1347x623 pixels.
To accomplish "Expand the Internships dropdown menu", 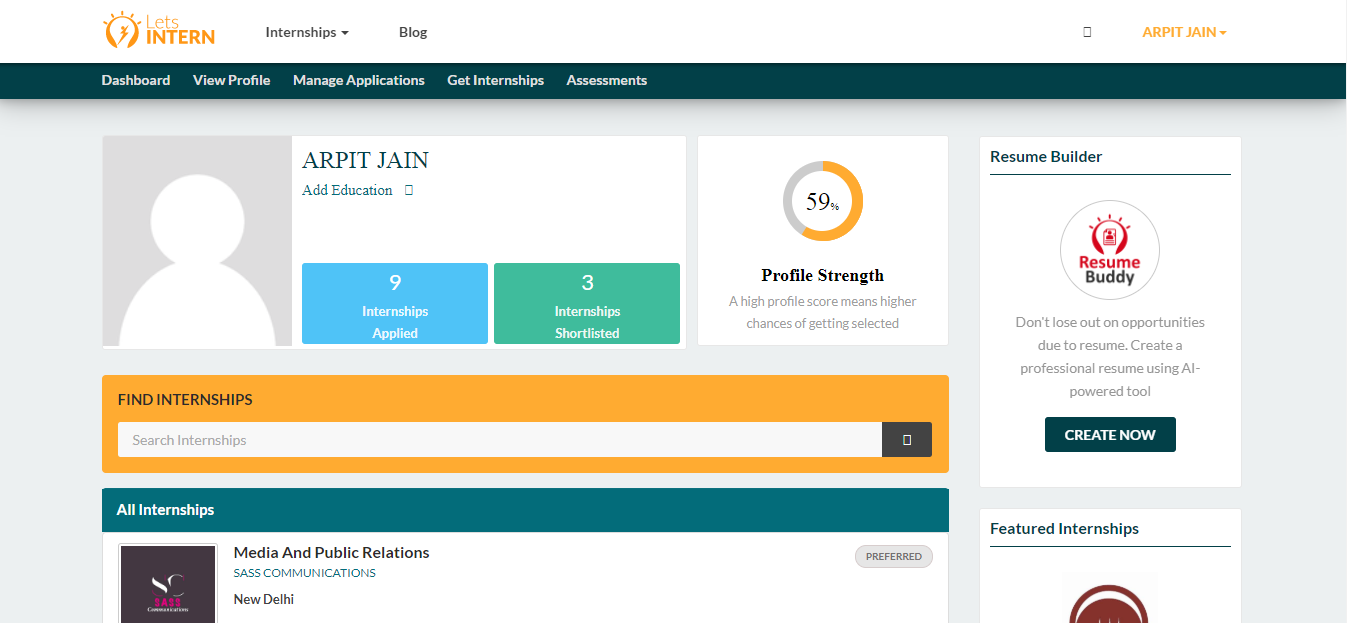I will pos(306,32).
